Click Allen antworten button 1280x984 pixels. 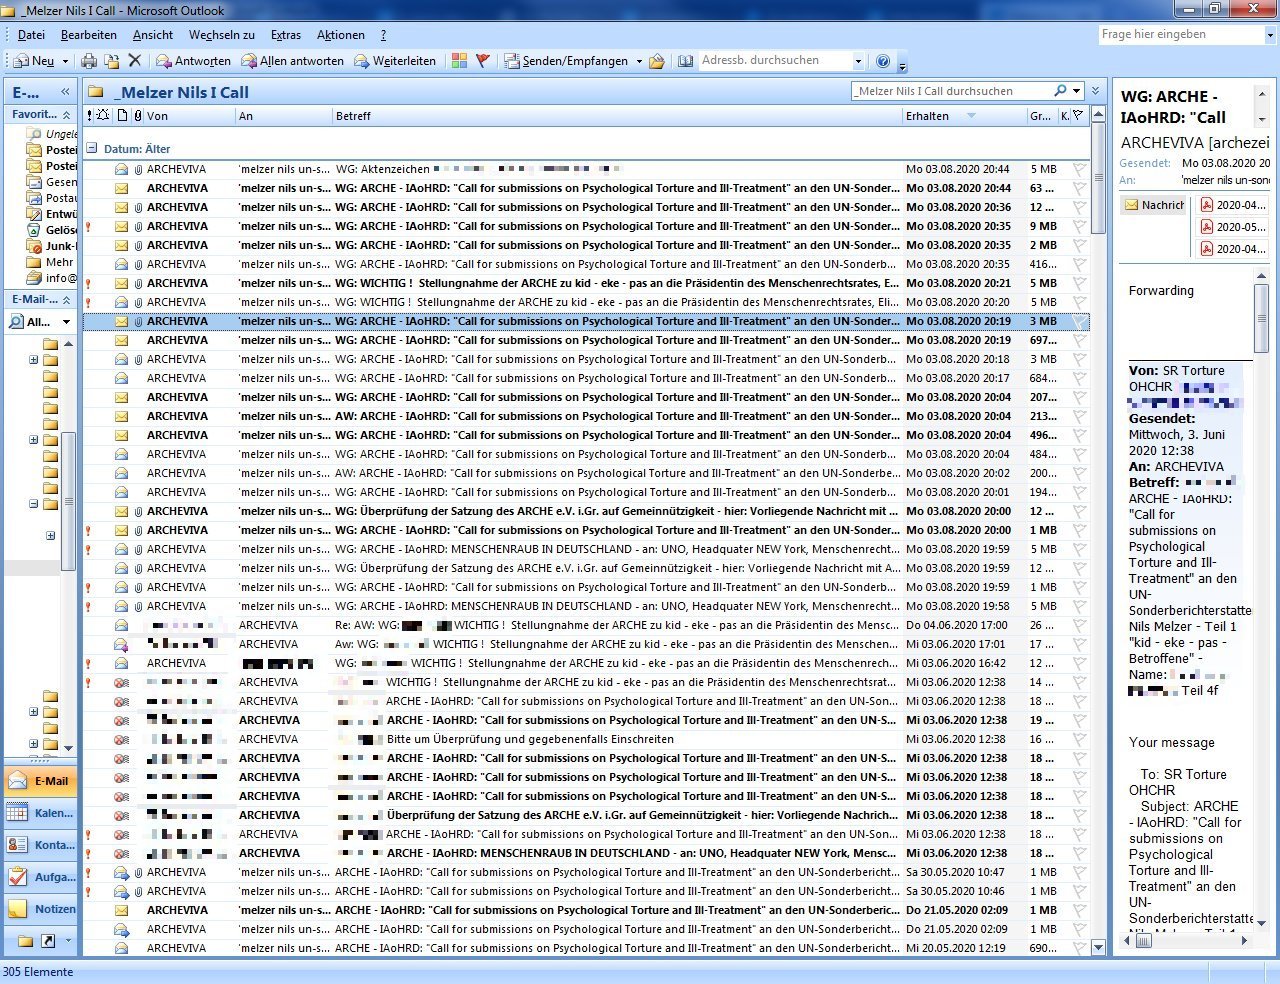tap(293, 61)
